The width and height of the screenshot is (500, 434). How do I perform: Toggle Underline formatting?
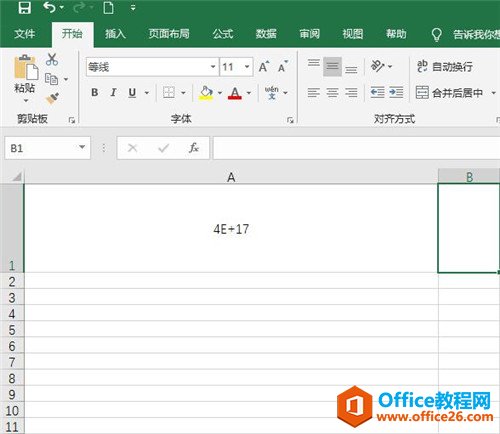click(132, 92)
